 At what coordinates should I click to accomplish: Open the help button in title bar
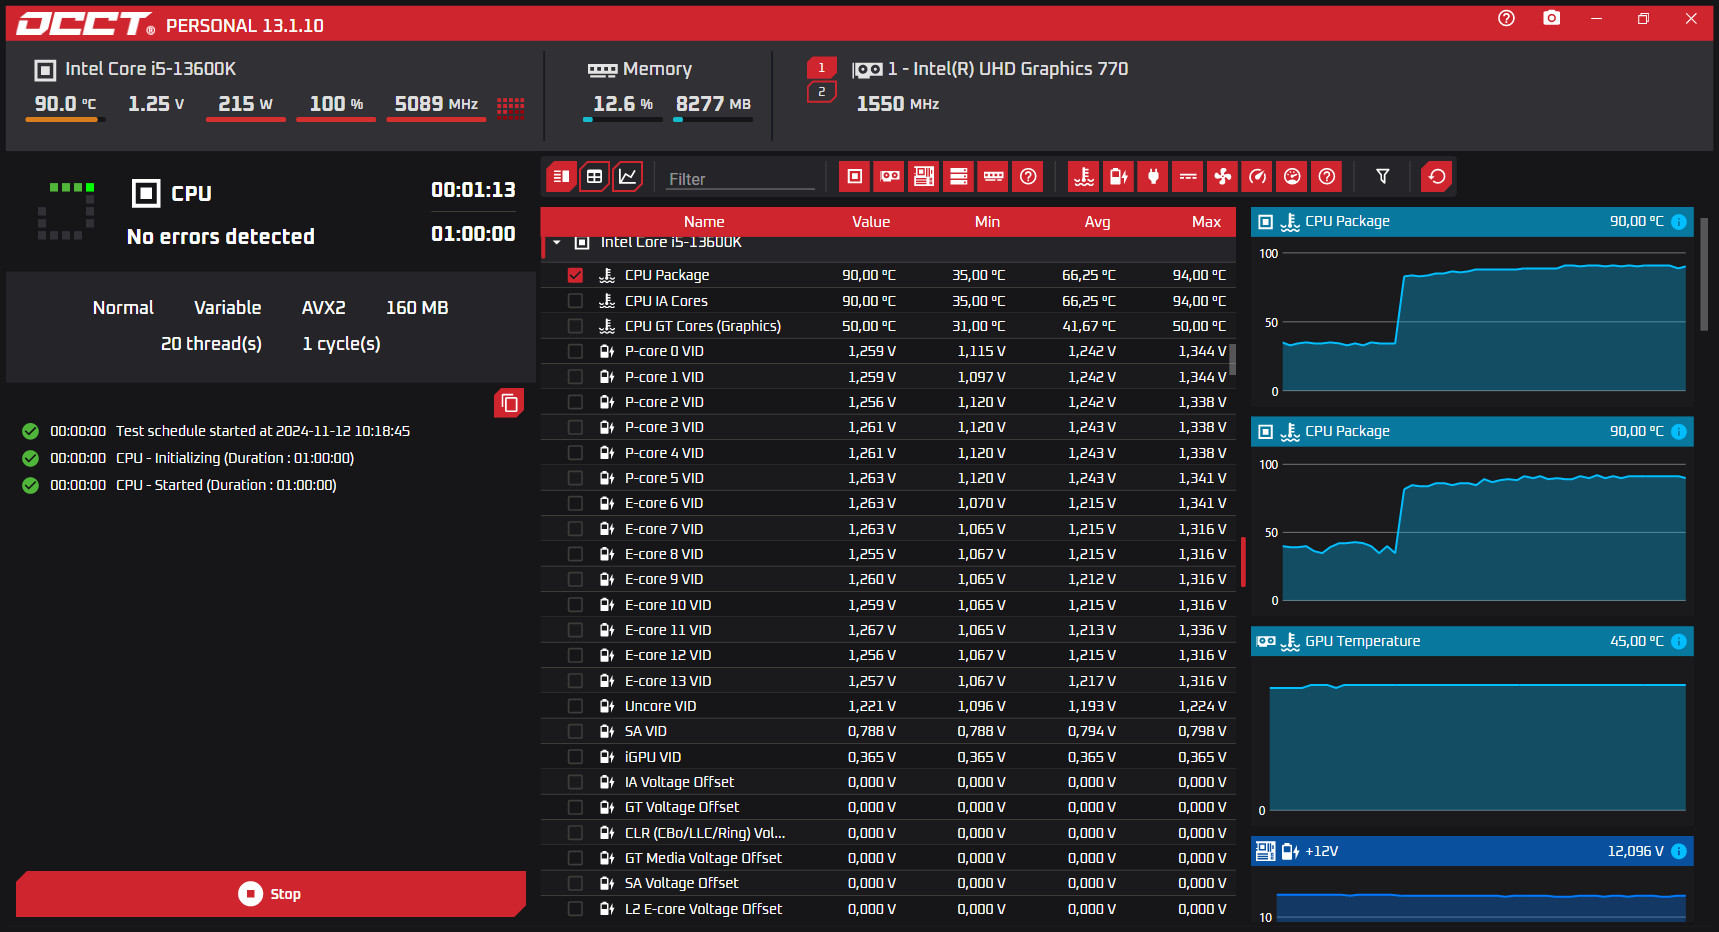pos(1506,18)
